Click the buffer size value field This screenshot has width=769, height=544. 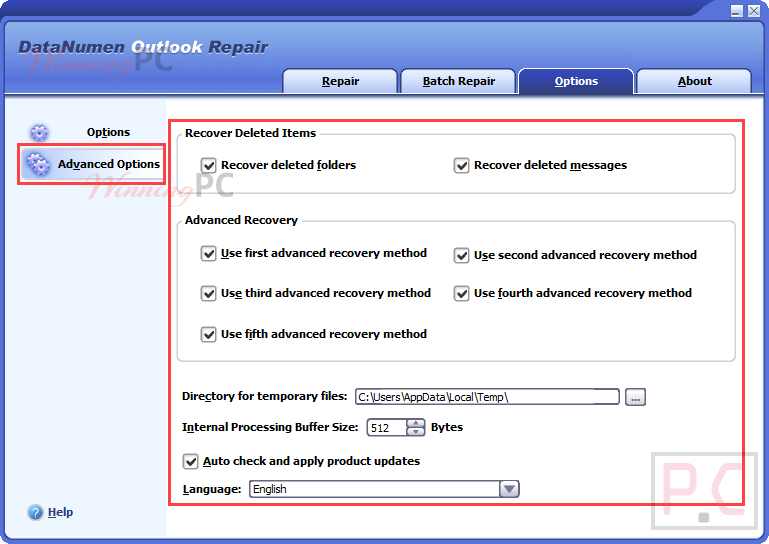[387, 428]
